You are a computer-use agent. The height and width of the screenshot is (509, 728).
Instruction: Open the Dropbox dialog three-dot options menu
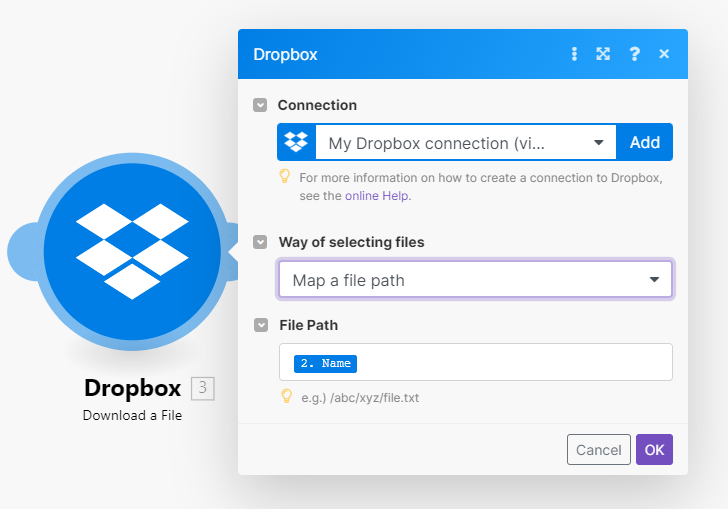(x=574, y=54)
